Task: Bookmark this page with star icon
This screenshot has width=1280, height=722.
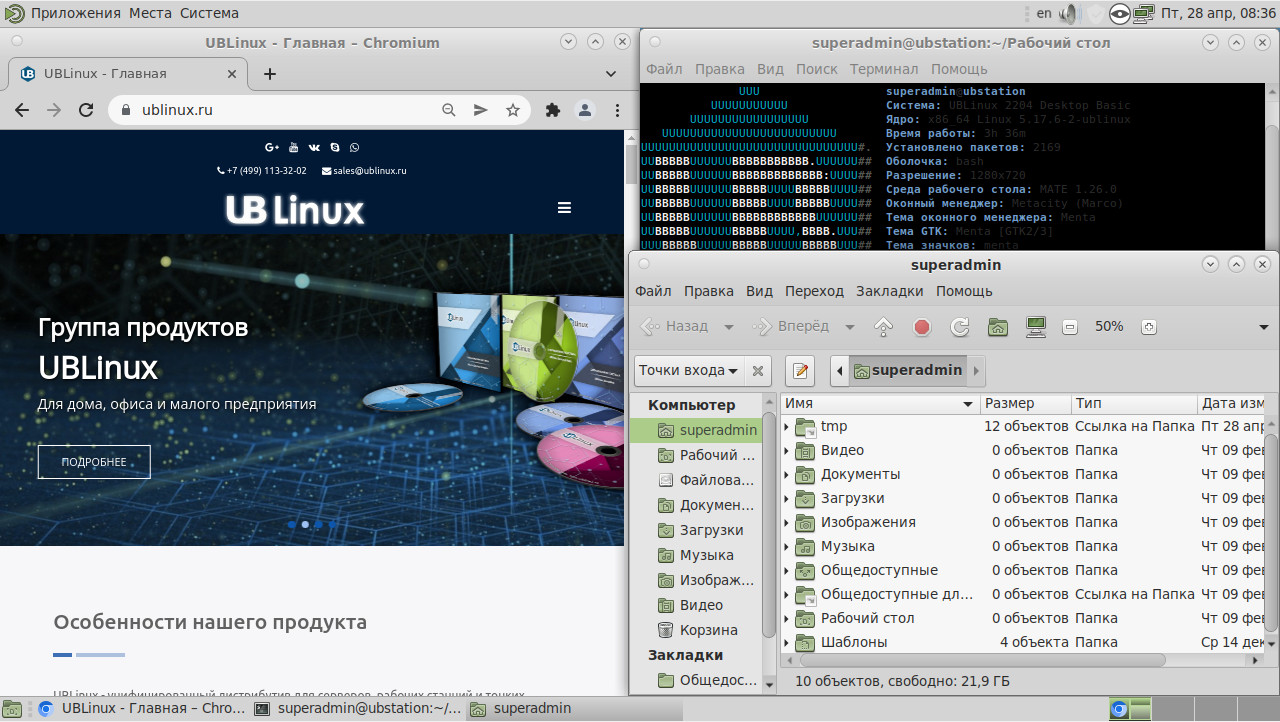Action: point(513,110)
